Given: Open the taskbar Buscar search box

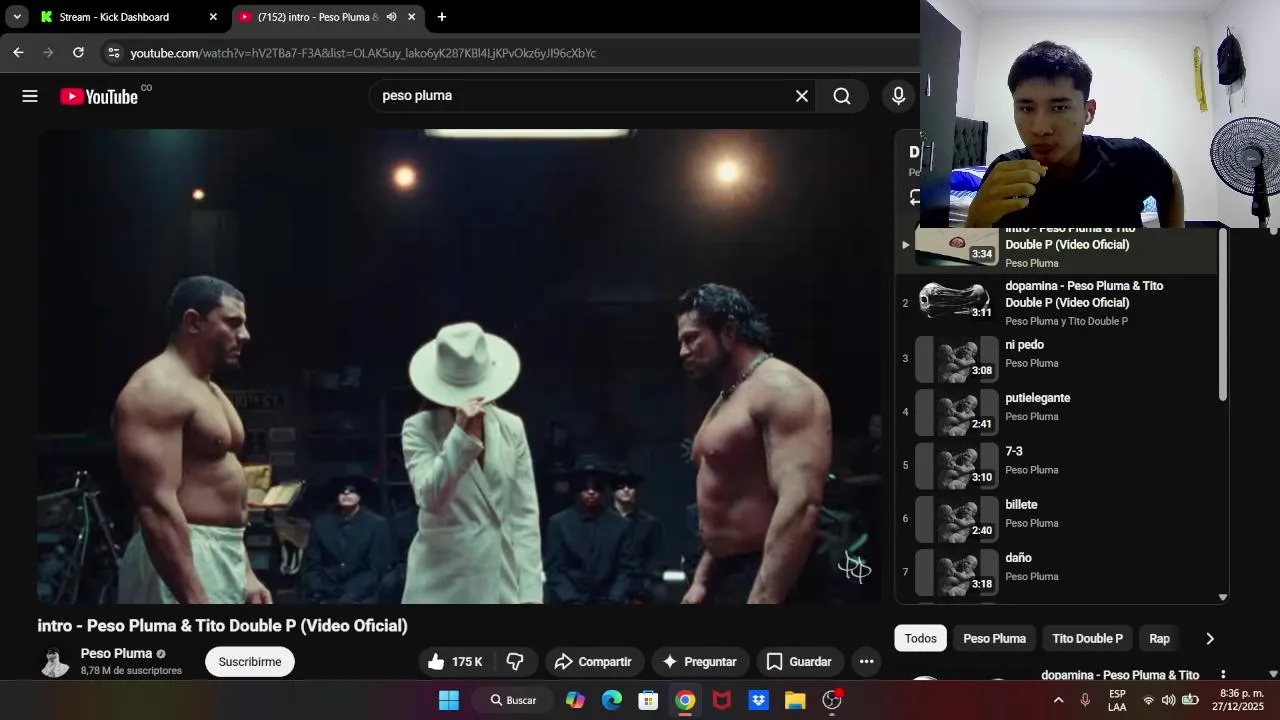Looking at the screenshot, I should tap(513, 700).
